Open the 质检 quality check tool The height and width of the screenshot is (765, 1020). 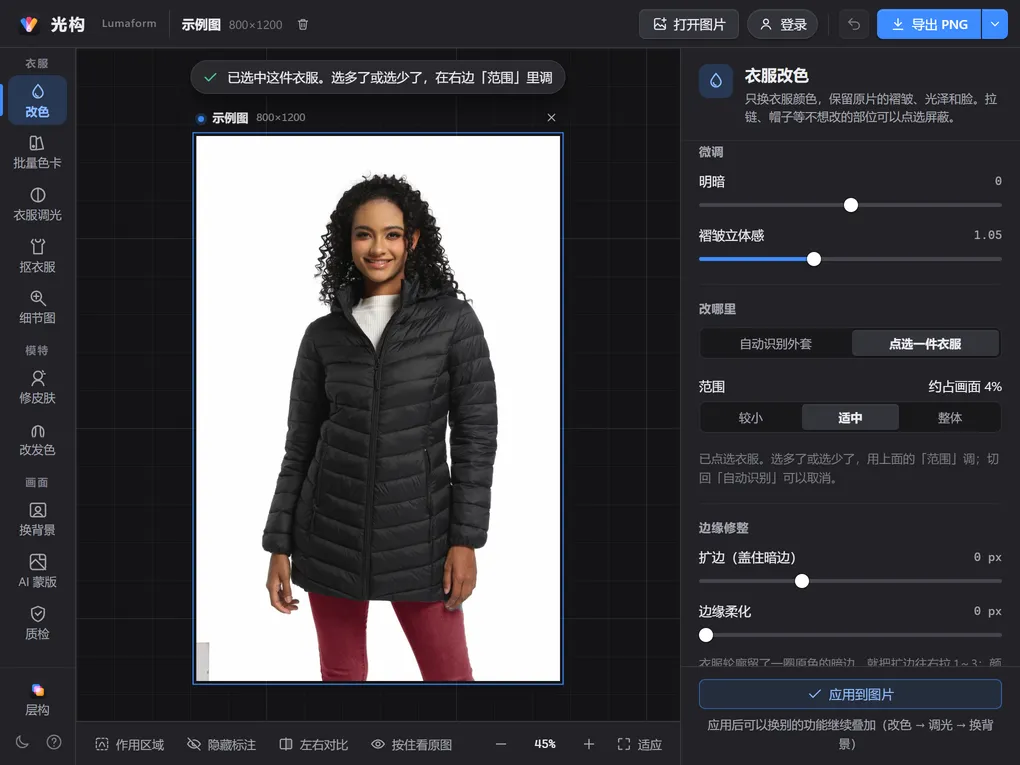(37, 623)
